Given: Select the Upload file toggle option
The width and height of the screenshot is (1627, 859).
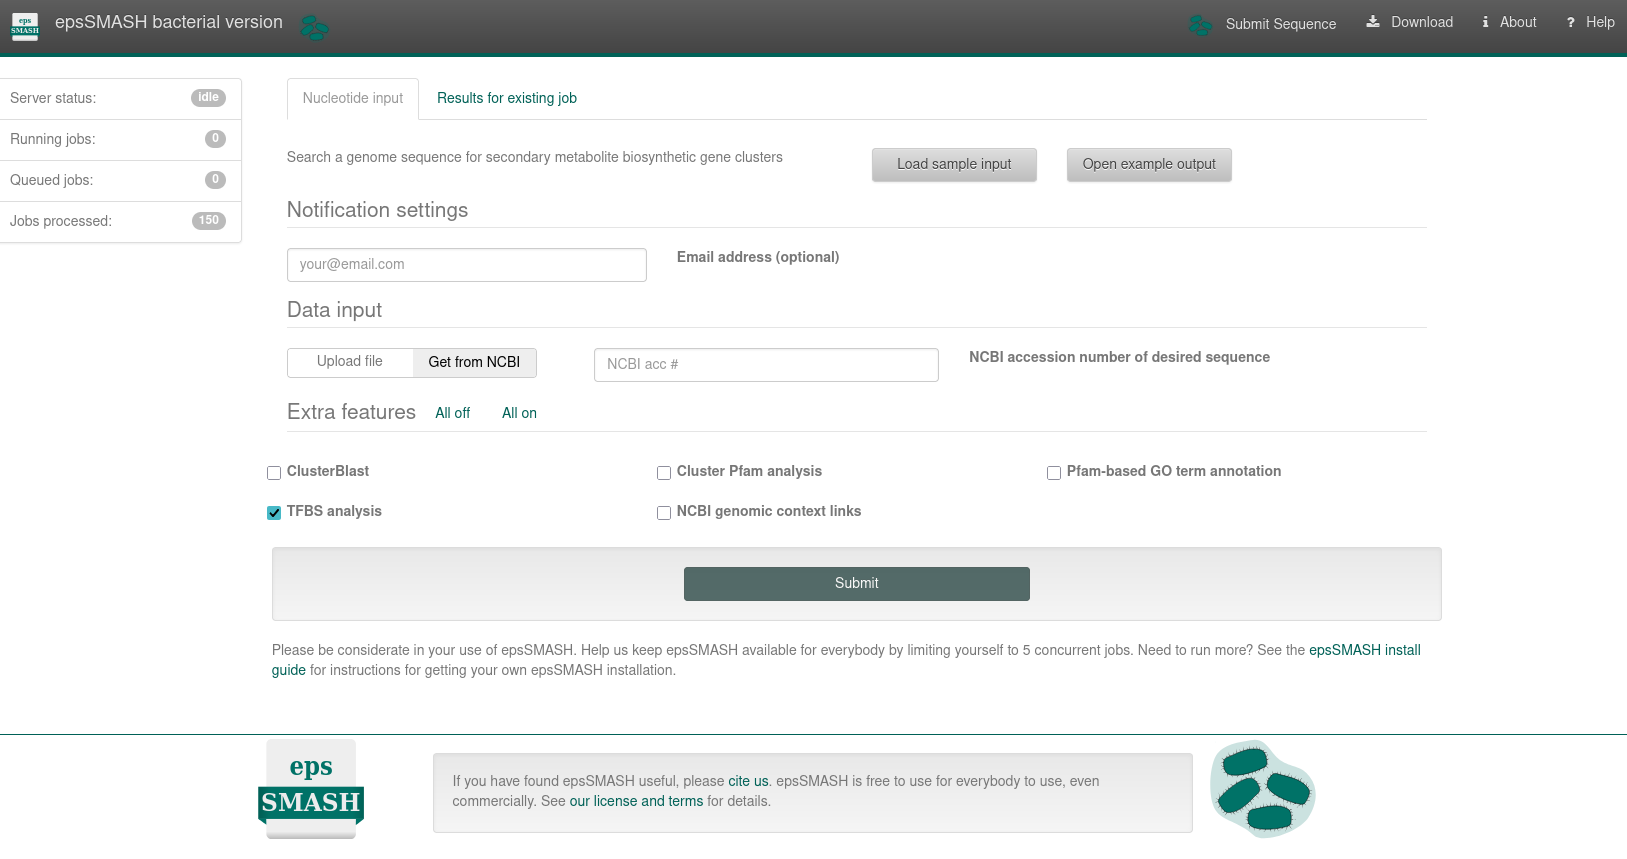Looking at the screenshot, I should point(350,362).
